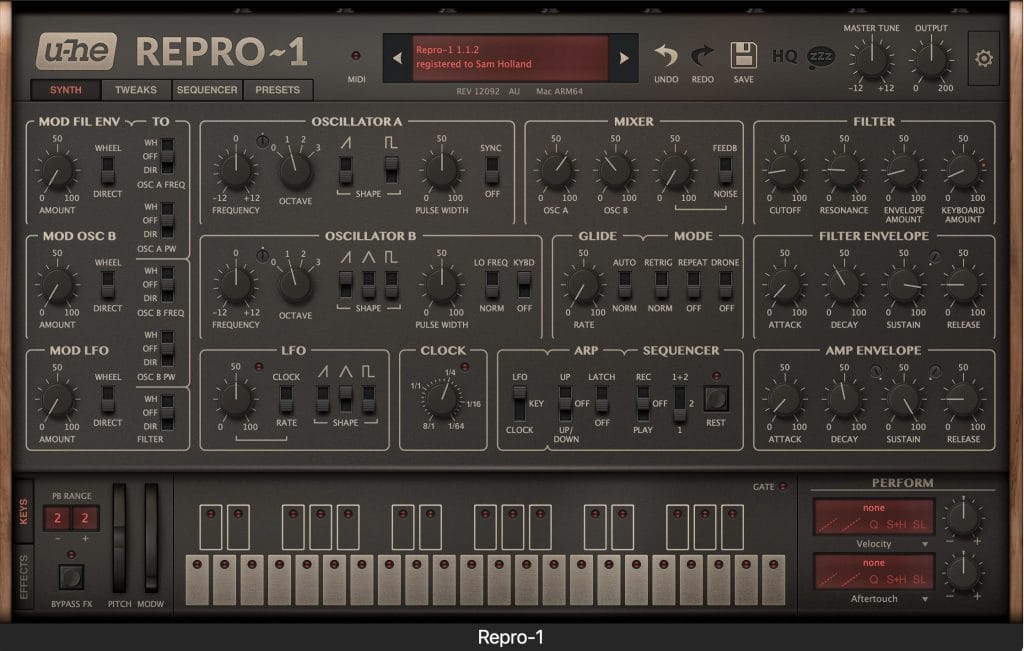Enable the REPEAT mode switch
The image size is (1024, 651).
(x=693, y=284)
